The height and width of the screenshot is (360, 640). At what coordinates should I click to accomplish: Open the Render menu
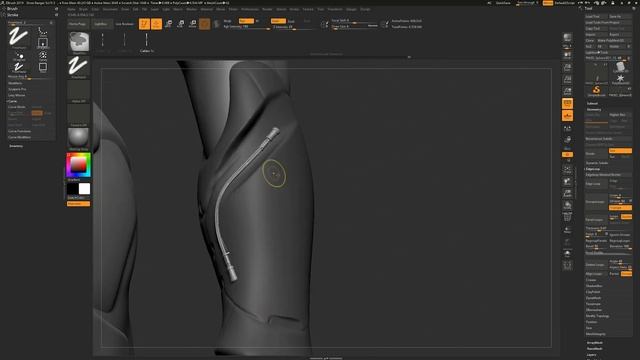pos(267,9)
